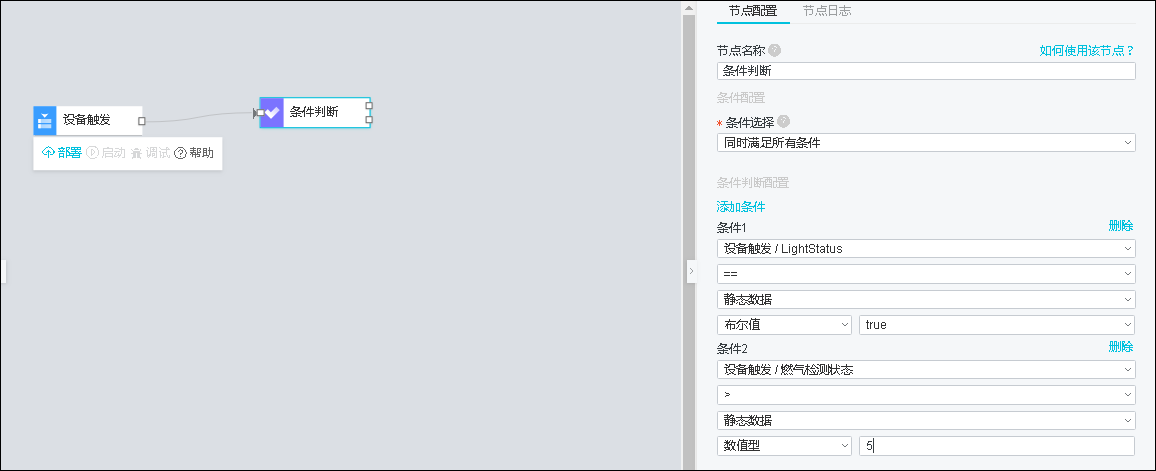Open 同时满足所有条件 dropdown

tap(926, 142)
